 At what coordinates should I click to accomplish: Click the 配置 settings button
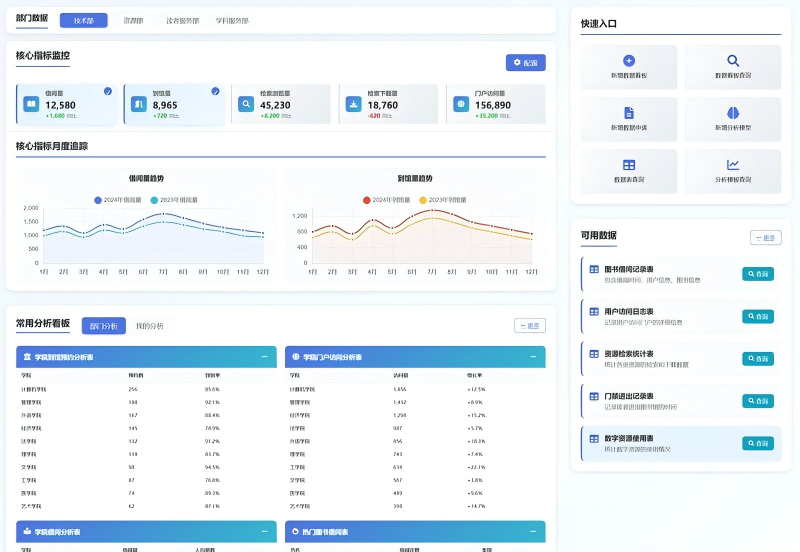(525, 63)
